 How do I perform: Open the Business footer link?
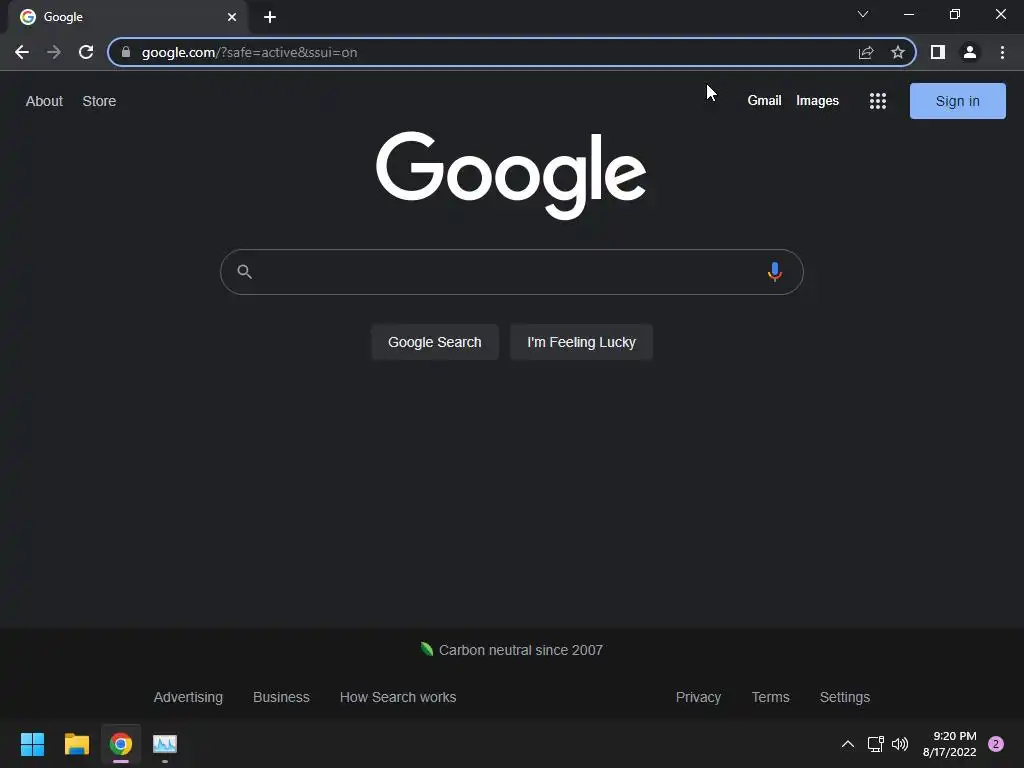[x=281, y=697]
